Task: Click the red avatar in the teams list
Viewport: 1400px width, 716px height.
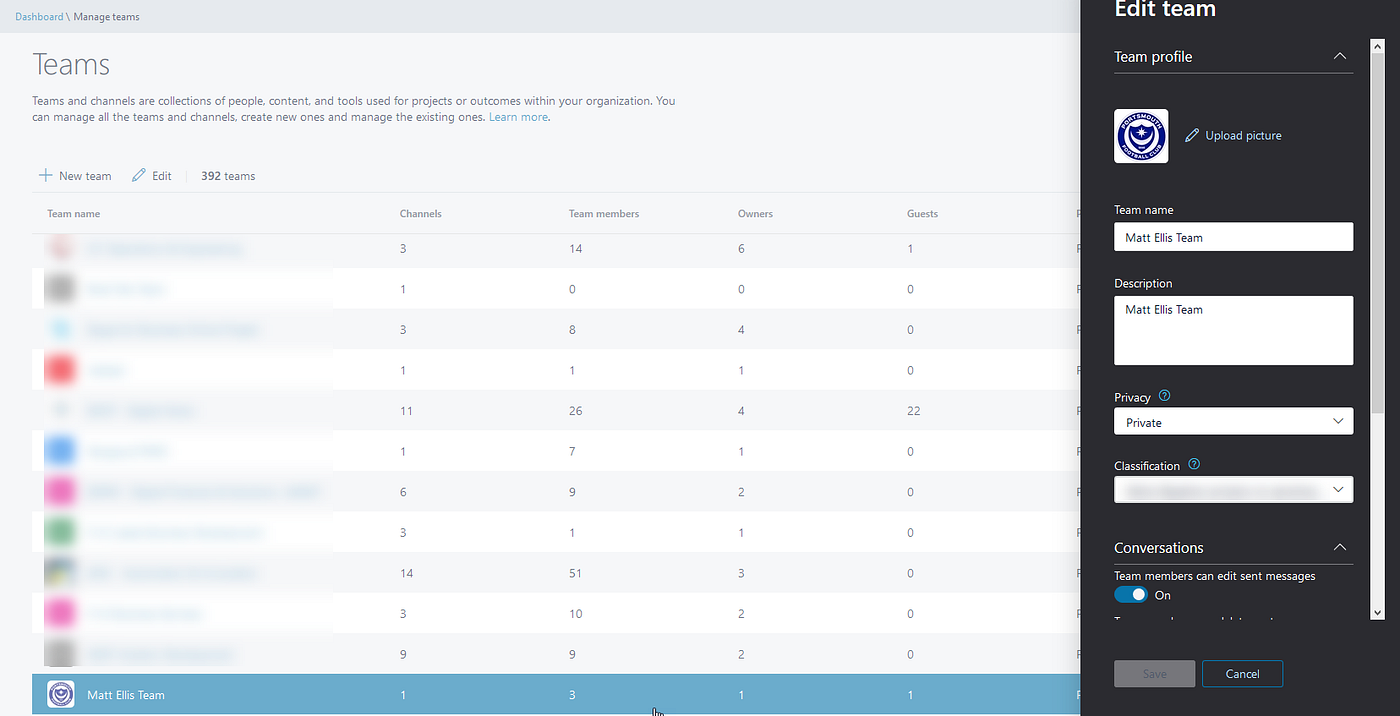Action: [x=61, y=370]
